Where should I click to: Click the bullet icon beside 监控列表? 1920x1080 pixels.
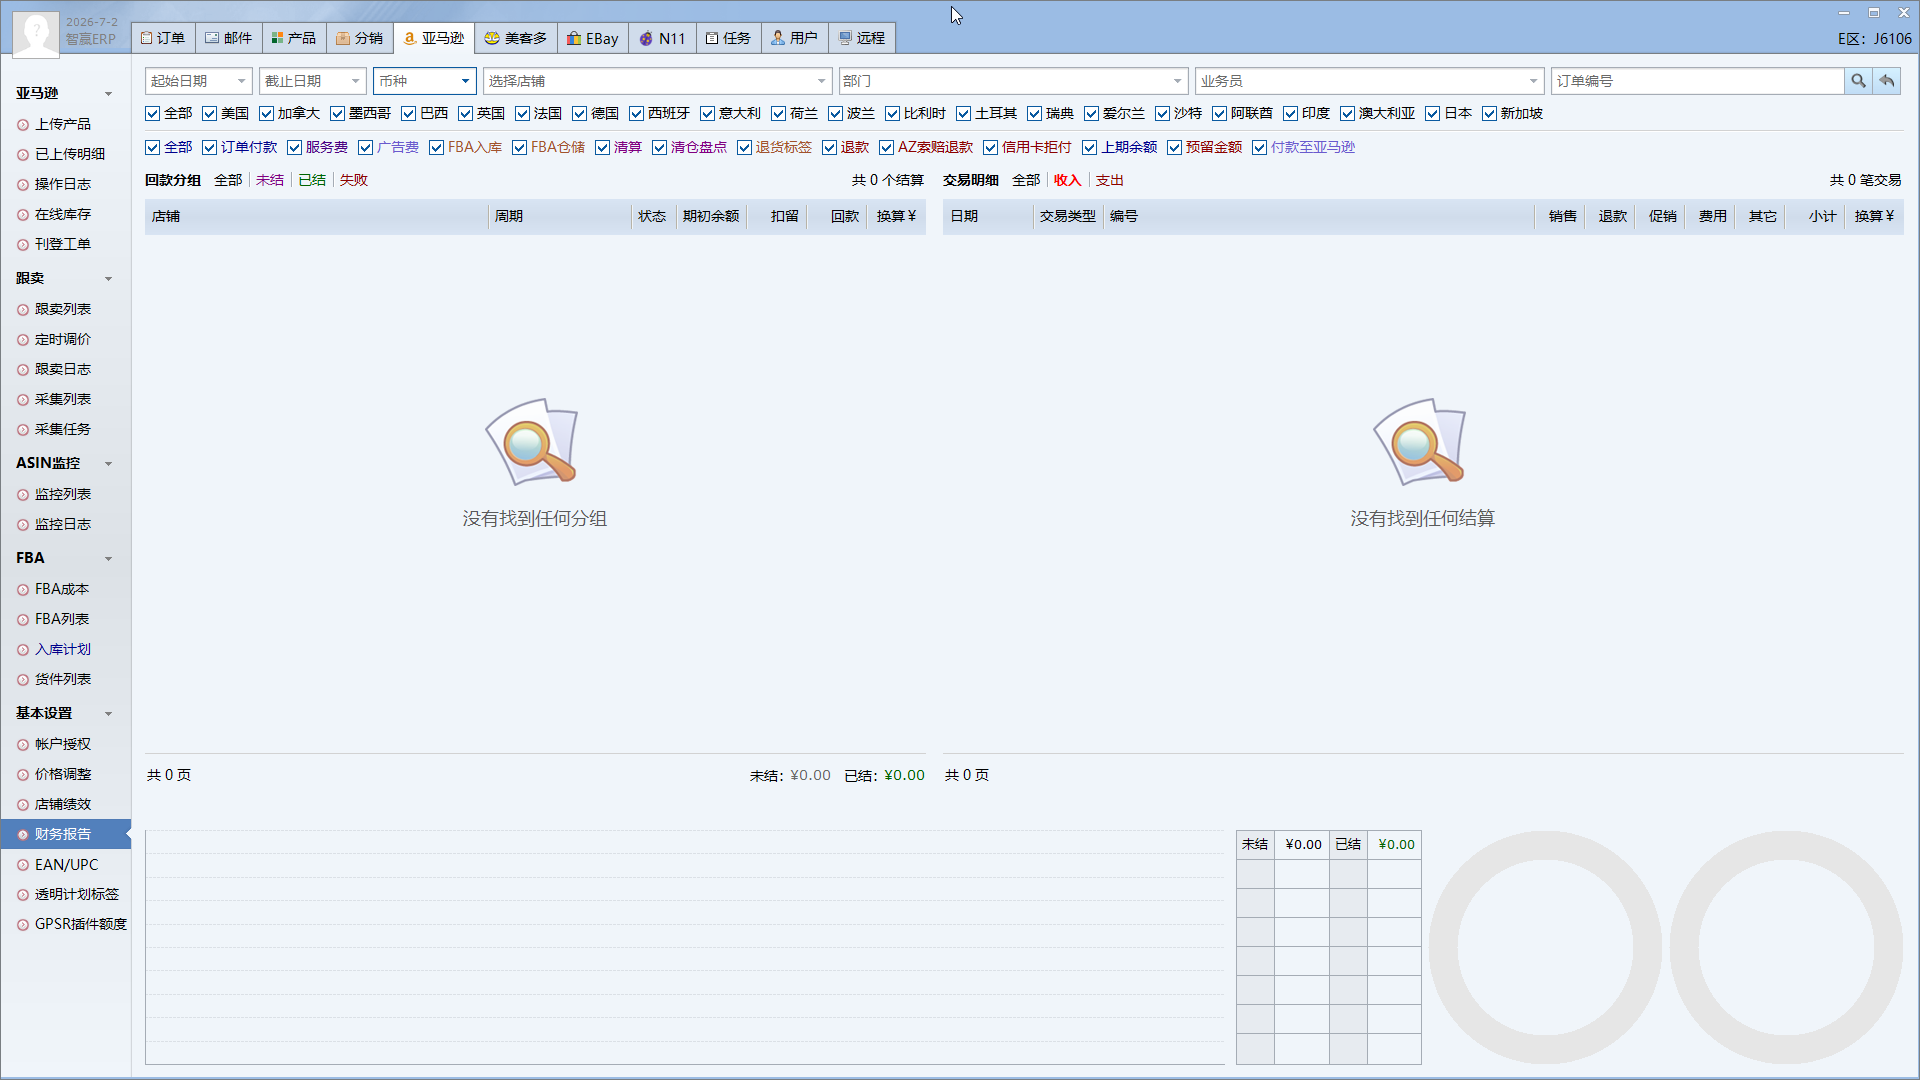[x=23, y=495]
